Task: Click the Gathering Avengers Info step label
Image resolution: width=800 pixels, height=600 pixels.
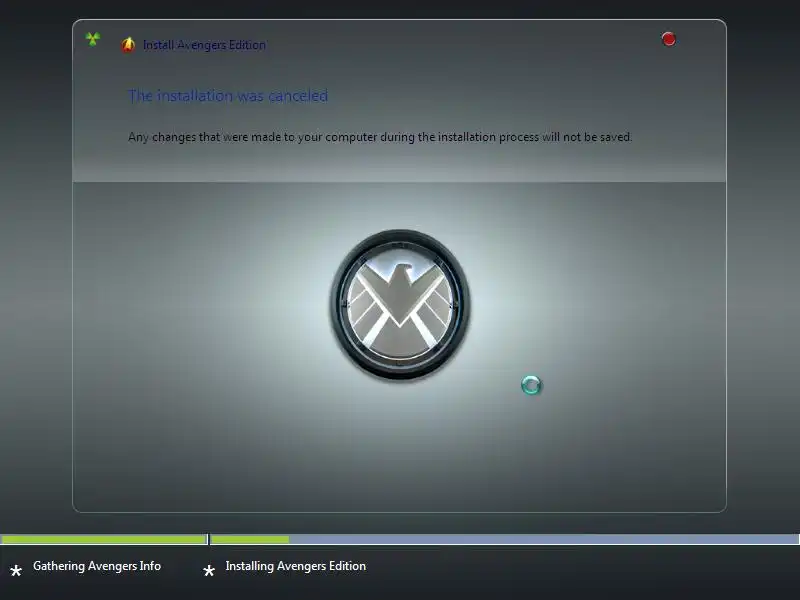Action: click(x=97, y=566)
